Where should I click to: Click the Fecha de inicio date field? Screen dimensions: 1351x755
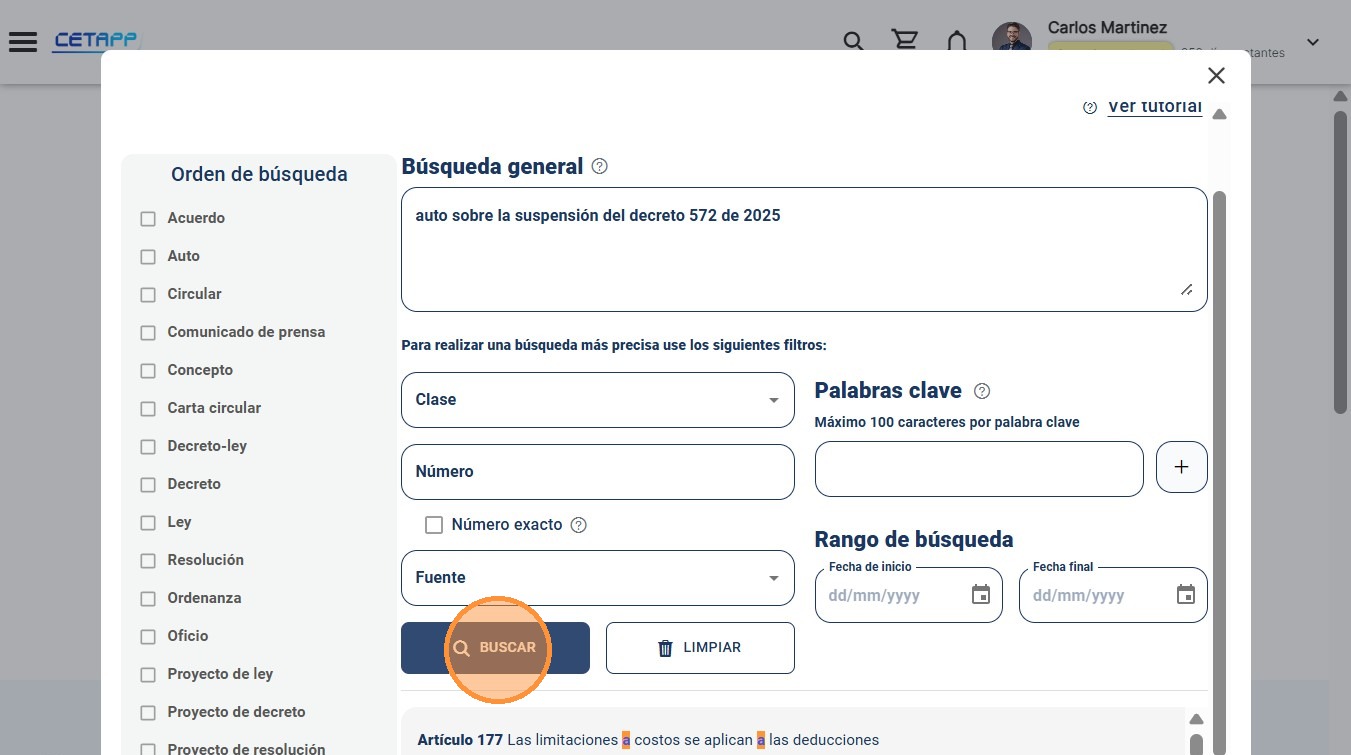point(909,595)
